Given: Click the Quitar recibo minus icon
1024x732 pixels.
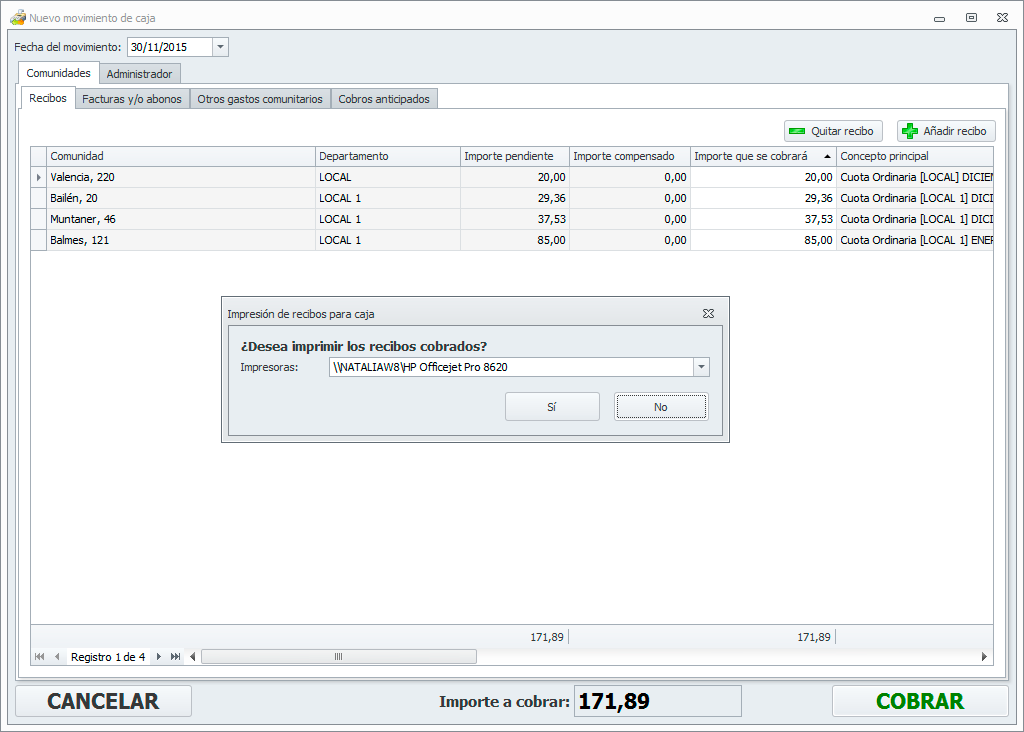Looking at the screenshot, I should [x=797, y=131].
